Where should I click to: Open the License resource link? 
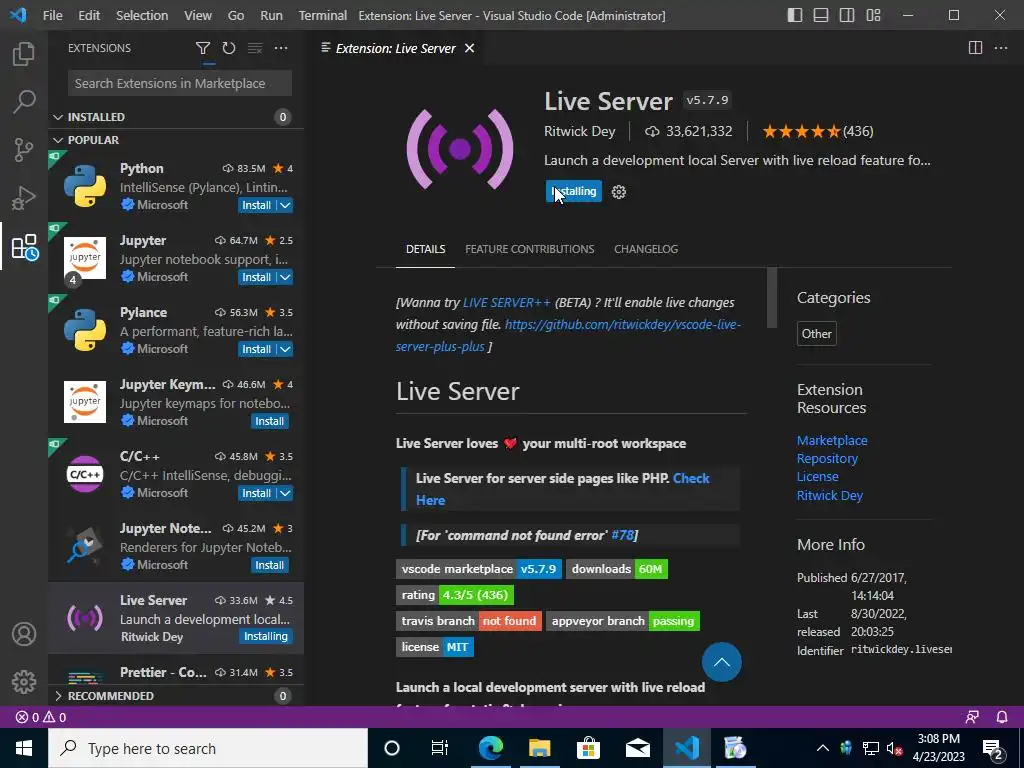pos(818,477)
